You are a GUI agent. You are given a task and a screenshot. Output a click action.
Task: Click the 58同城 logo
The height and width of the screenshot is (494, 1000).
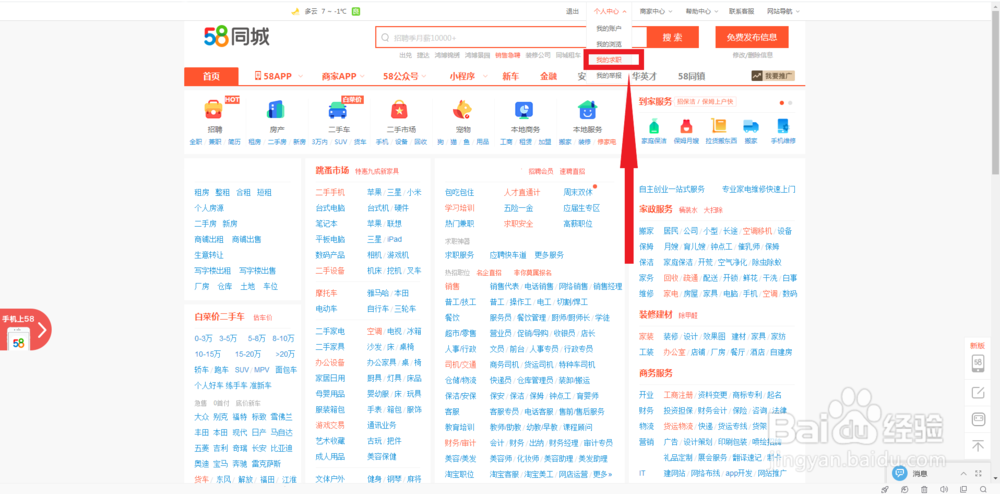click(x=237, y=37)
